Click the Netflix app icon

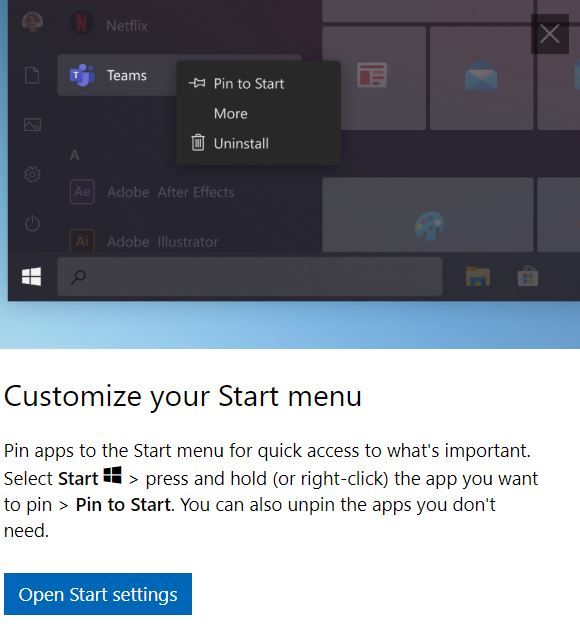pyautogui.click(x=82, y=23)
